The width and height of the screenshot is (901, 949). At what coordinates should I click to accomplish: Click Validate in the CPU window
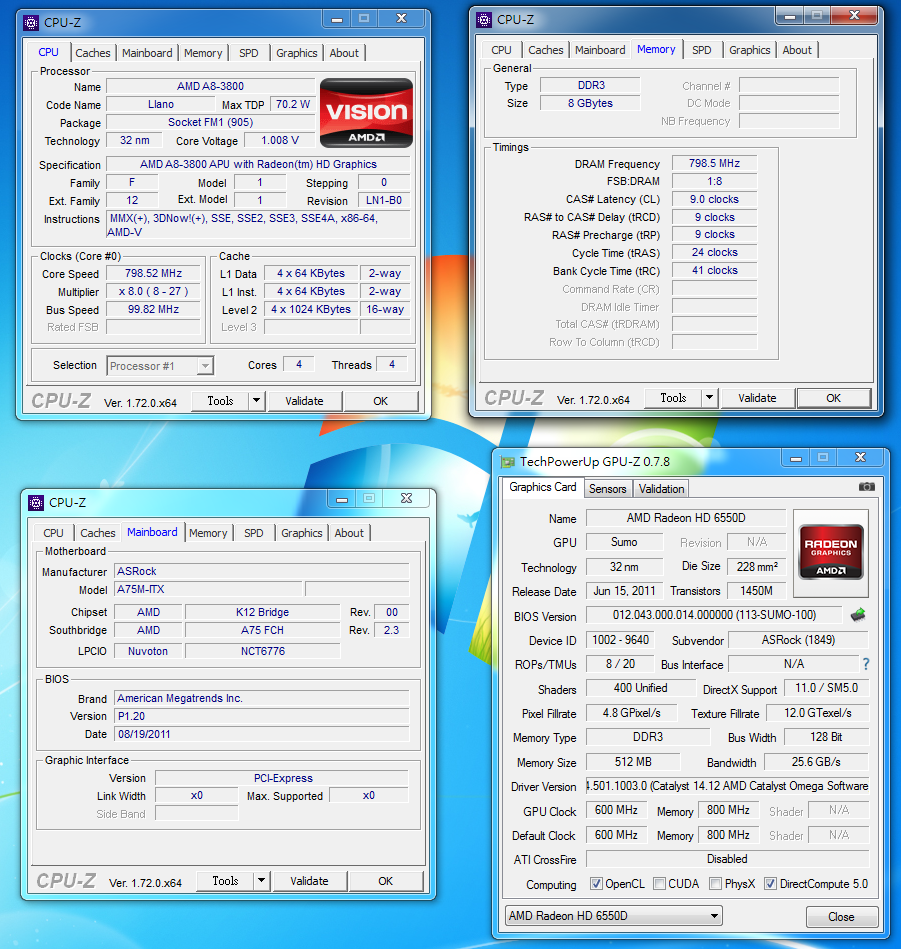point(304,401)
